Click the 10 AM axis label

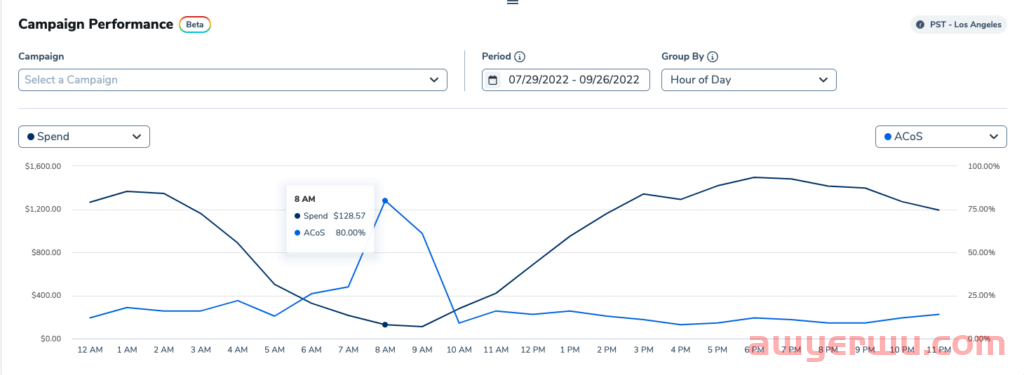coord(459,350)
